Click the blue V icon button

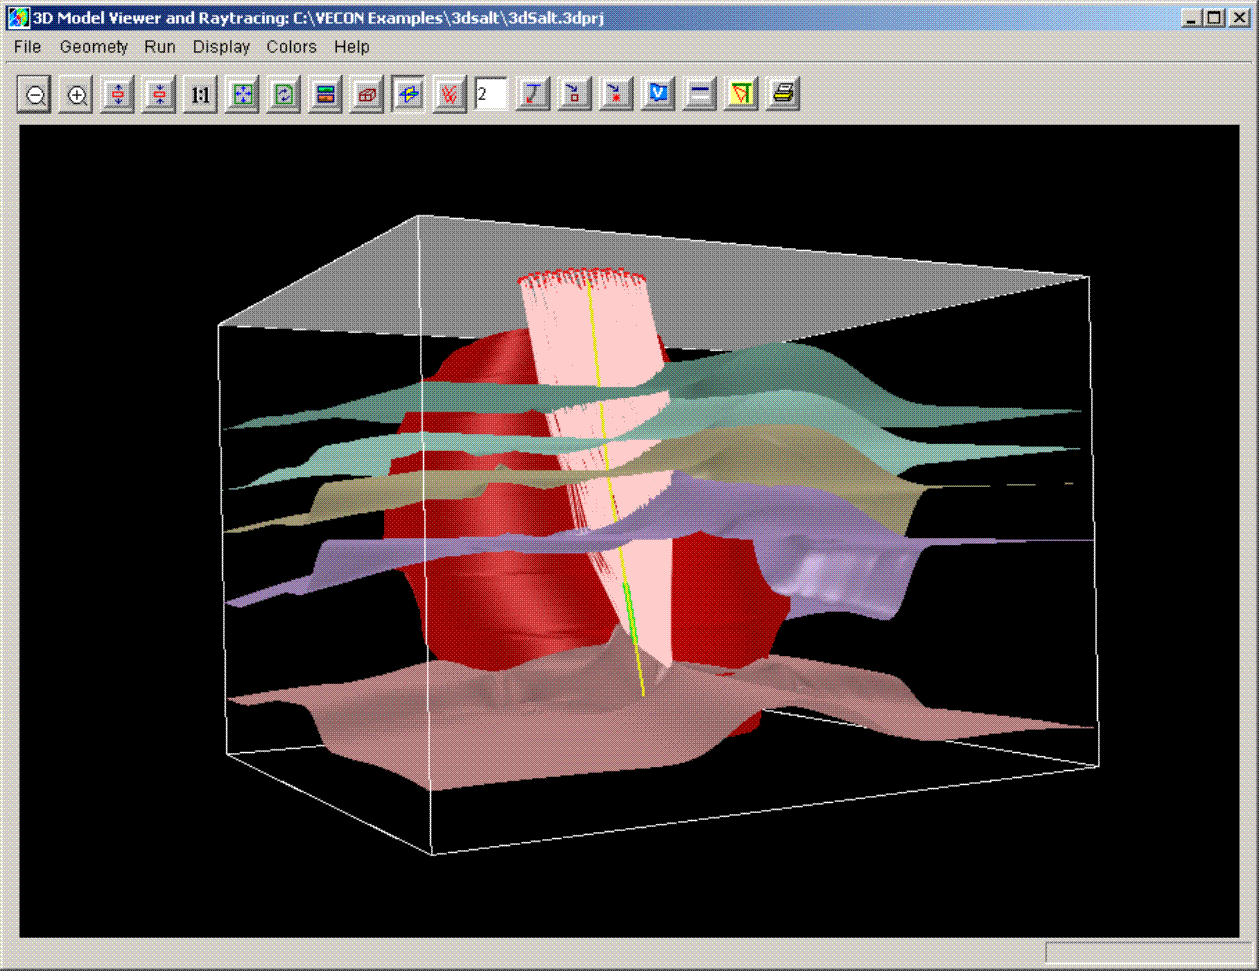point(658,95)
